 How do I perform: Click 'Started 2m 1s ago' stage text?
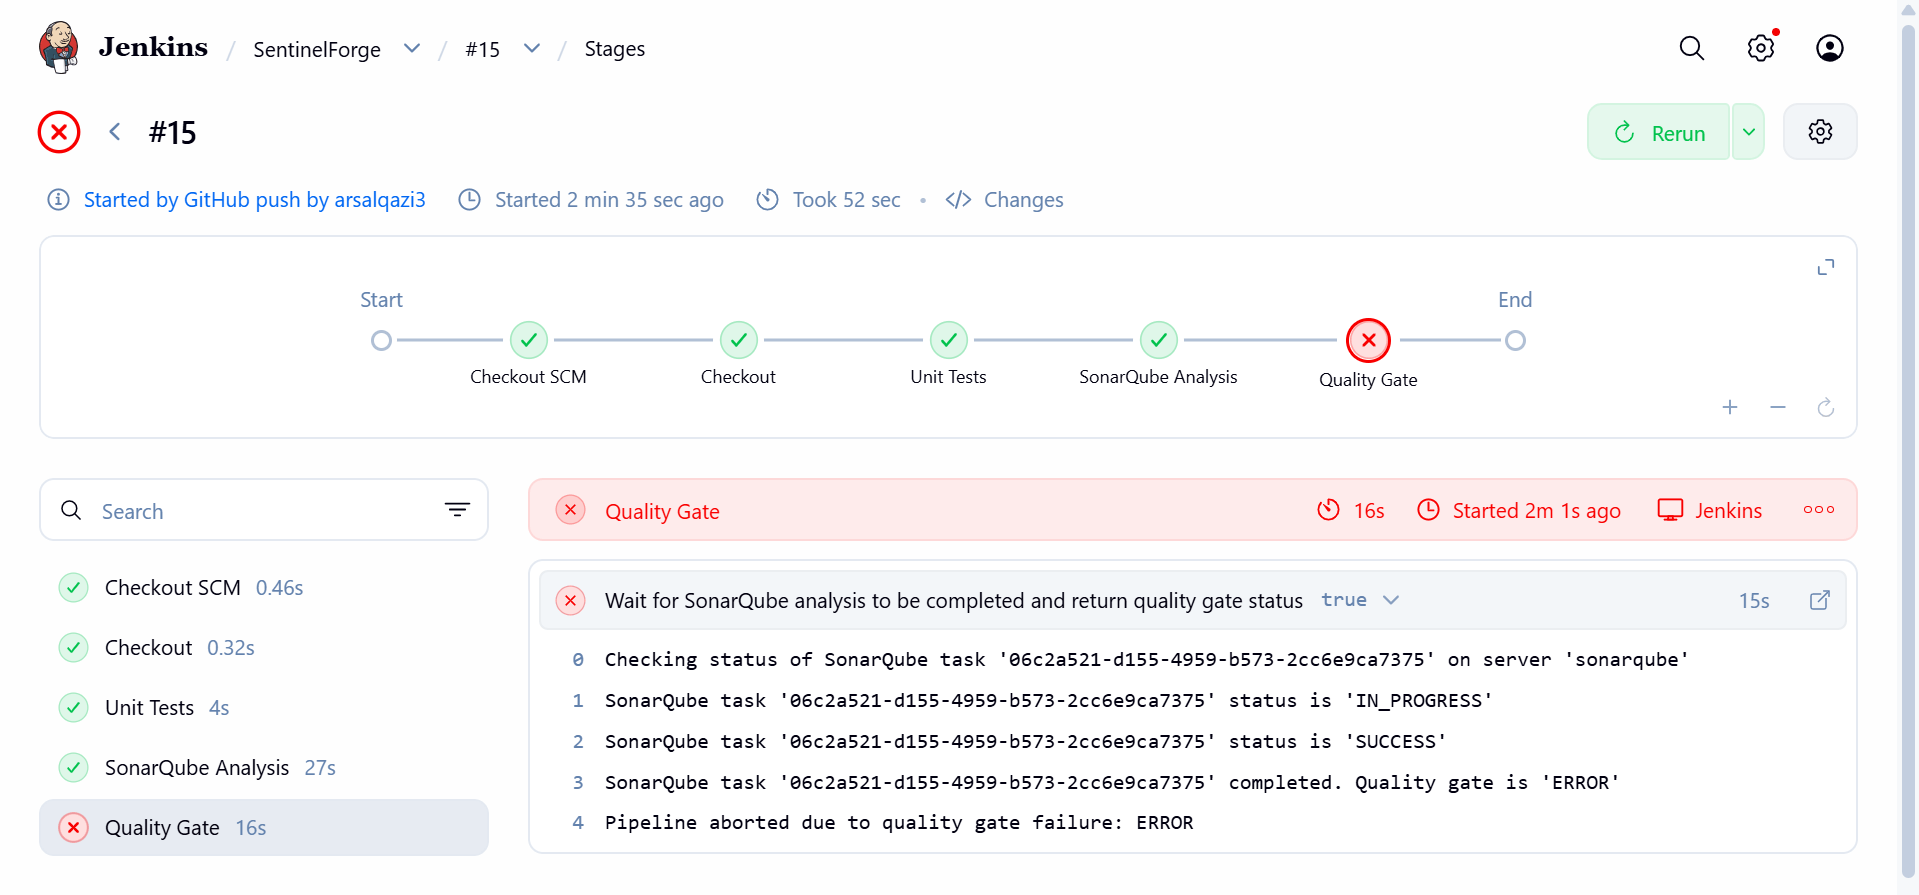[x=1536, y=511]
